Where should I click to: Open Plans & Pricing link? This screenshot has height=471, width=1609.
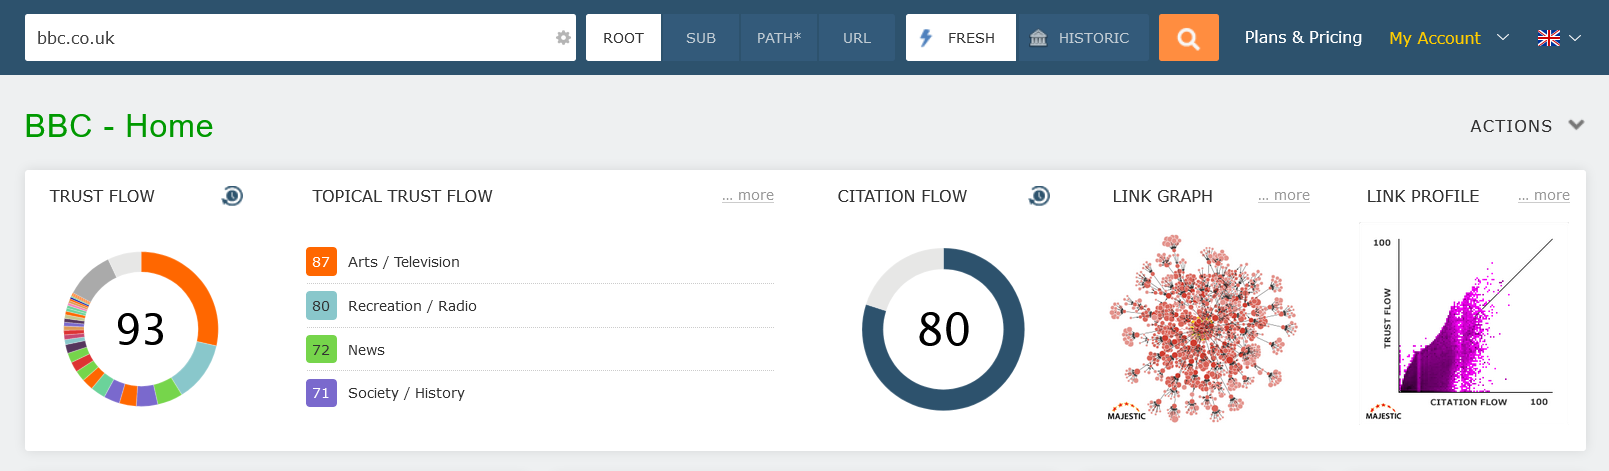(x=1303, y=37)
